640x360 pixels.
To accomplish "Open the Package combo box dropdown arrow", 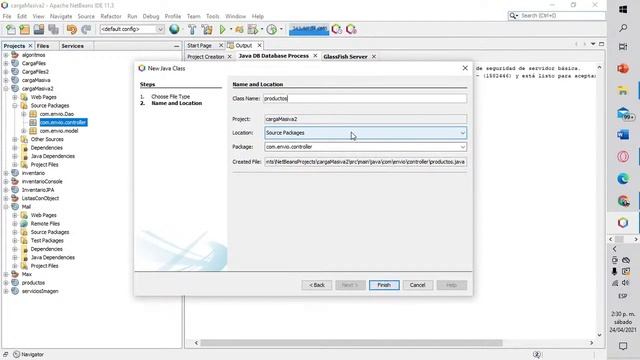I will [x=462, y=147].
